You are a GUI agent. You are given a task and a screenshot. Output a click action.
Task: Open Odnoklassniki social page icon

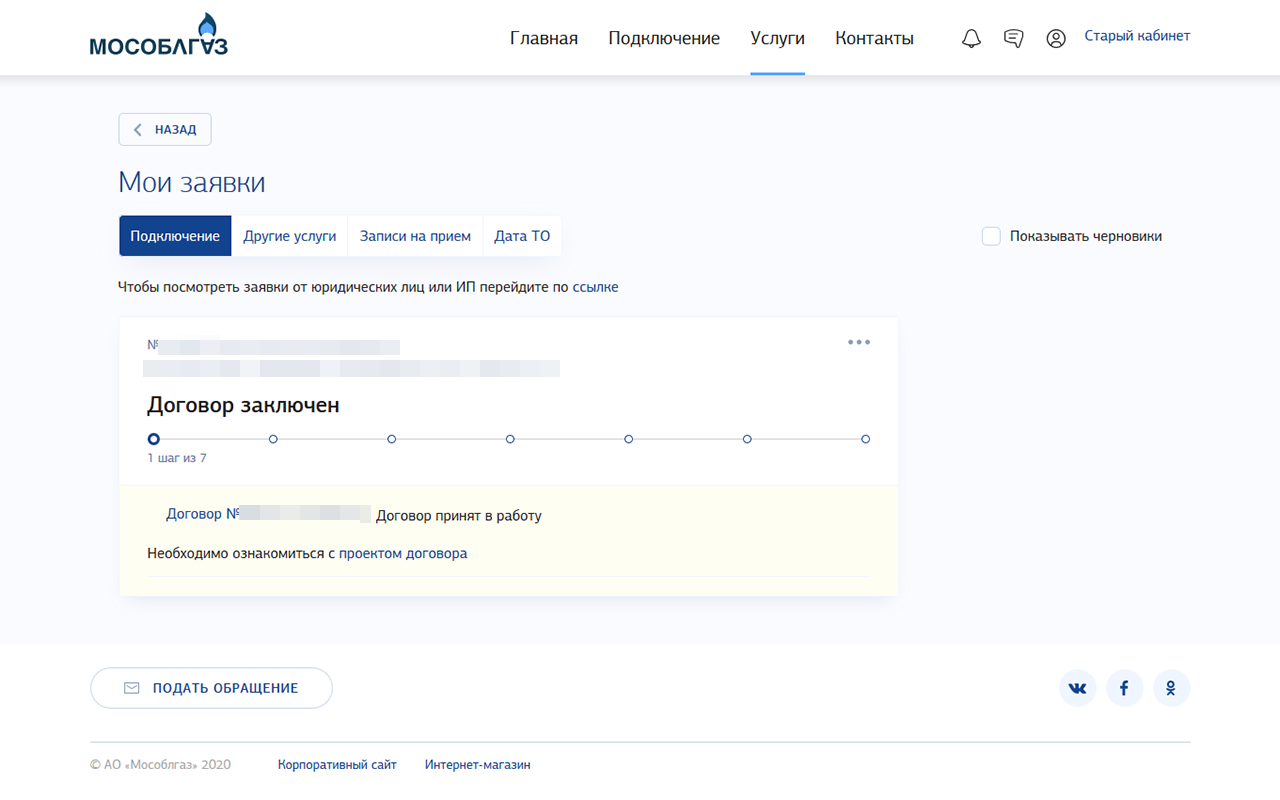pyautogui.click(x=1172, y=688)
